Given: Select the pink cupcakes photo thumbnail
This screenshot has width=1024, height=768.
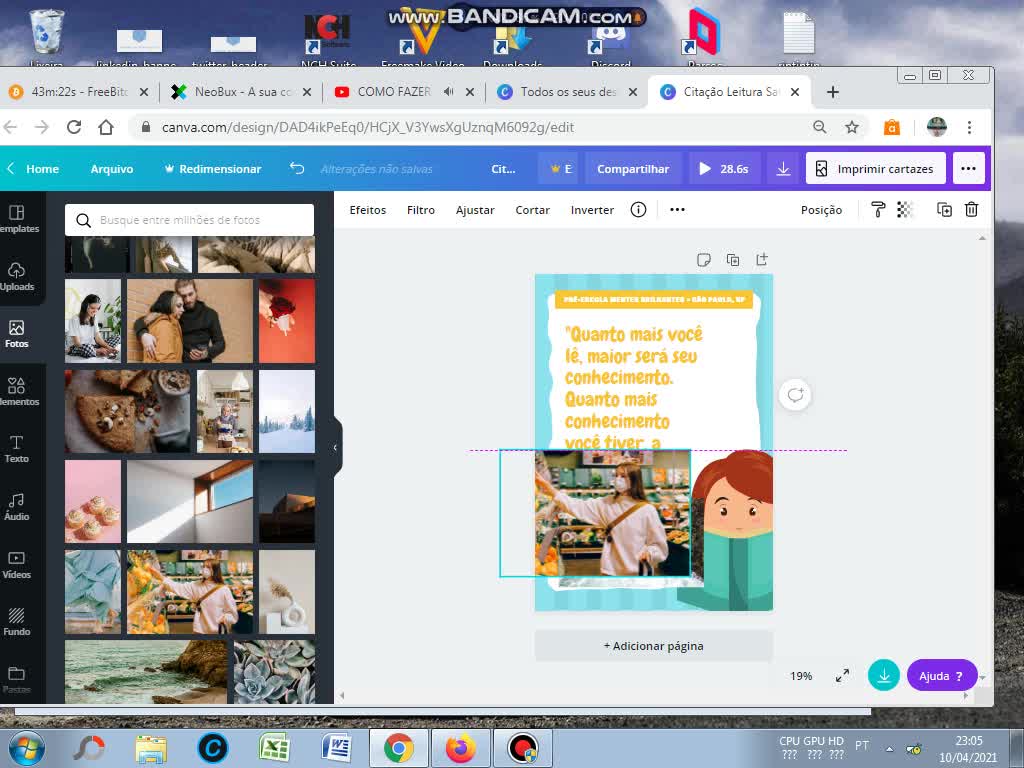Looking at the screenshot, I should [93, 502].
